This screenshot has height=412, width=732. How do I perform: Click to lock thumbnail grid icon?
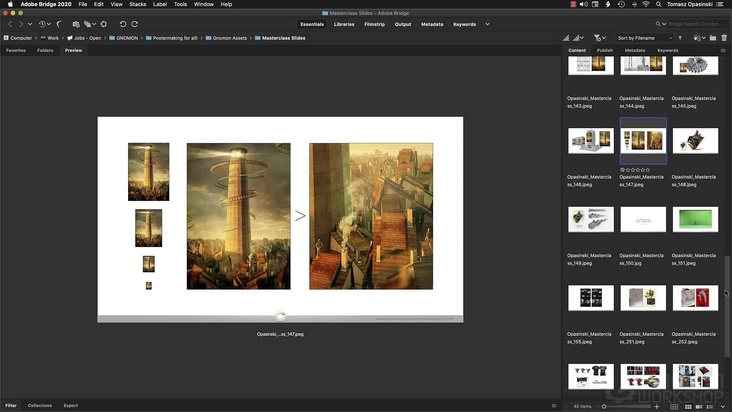pyautogui.click(x=674, y=407)
